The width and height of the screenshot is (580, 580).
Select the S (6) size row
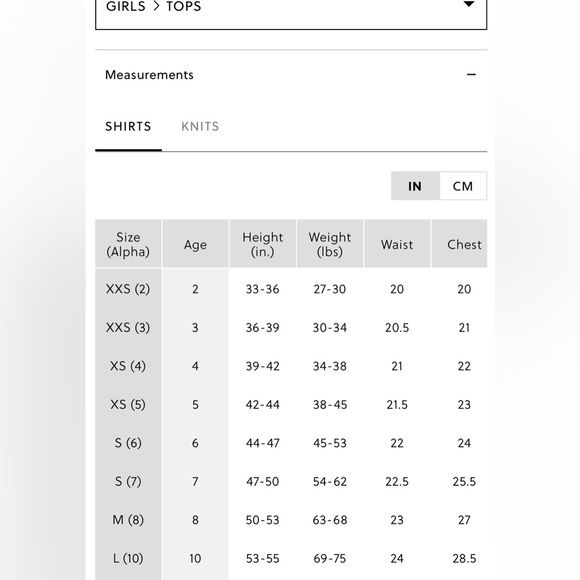(x=291, y=443)
